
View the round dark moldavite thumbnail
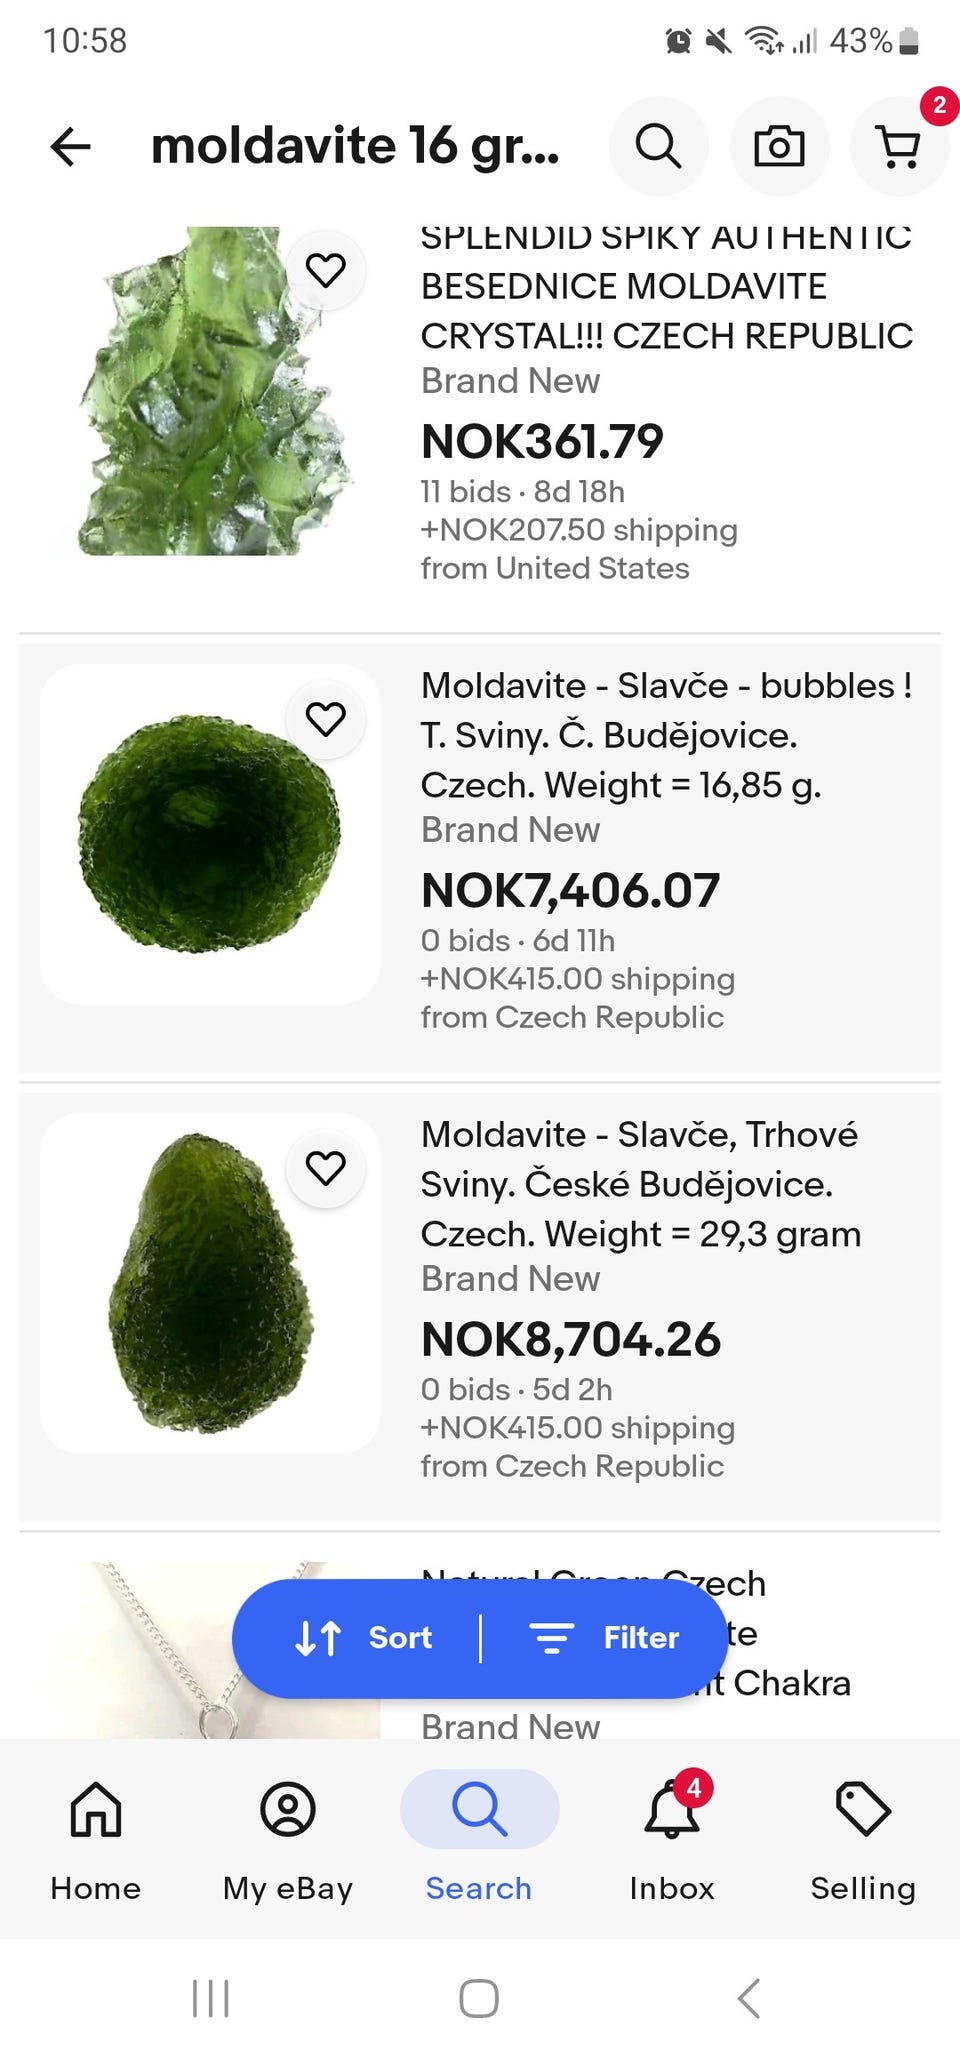210,834
